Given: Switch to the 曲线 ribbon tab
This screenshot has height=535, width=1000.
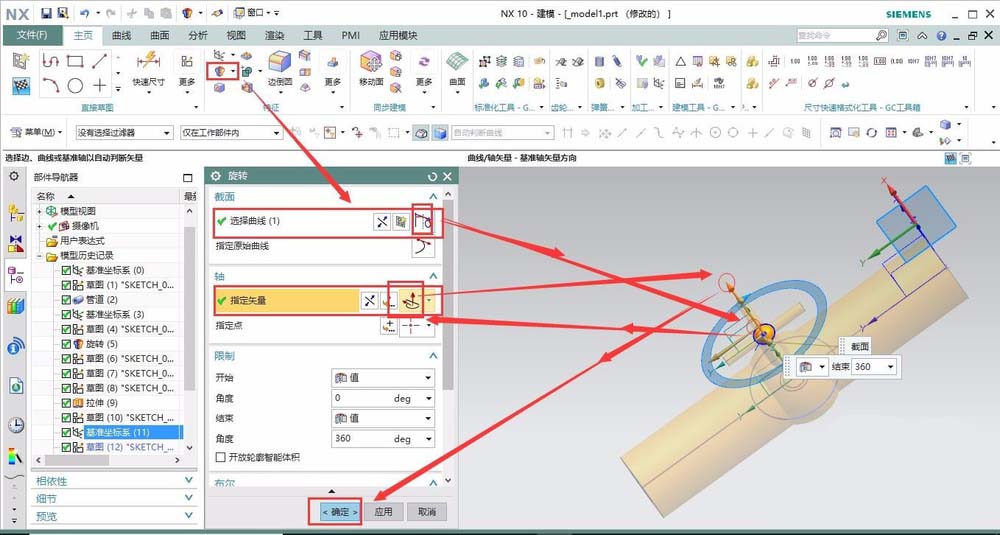Looking at the screenshot, I should tap(121, 36).
